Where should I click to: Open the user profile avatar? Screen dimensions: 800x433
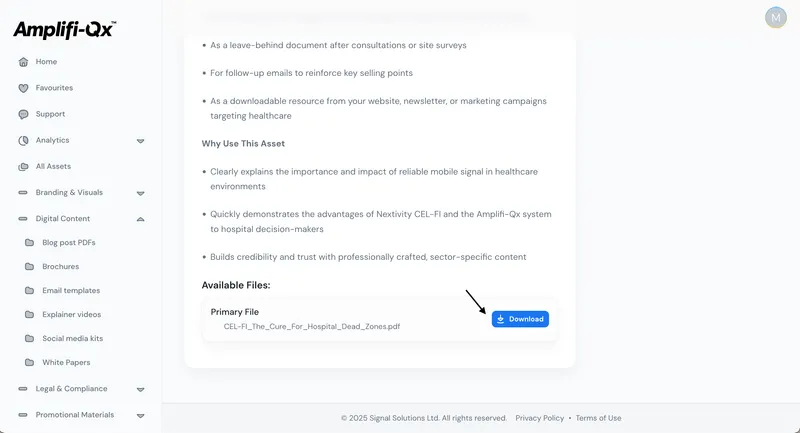775,18
